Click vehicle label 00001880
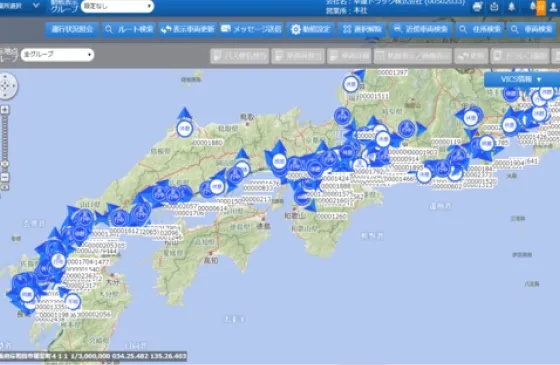Screen dimensions: 560x365 208,142
